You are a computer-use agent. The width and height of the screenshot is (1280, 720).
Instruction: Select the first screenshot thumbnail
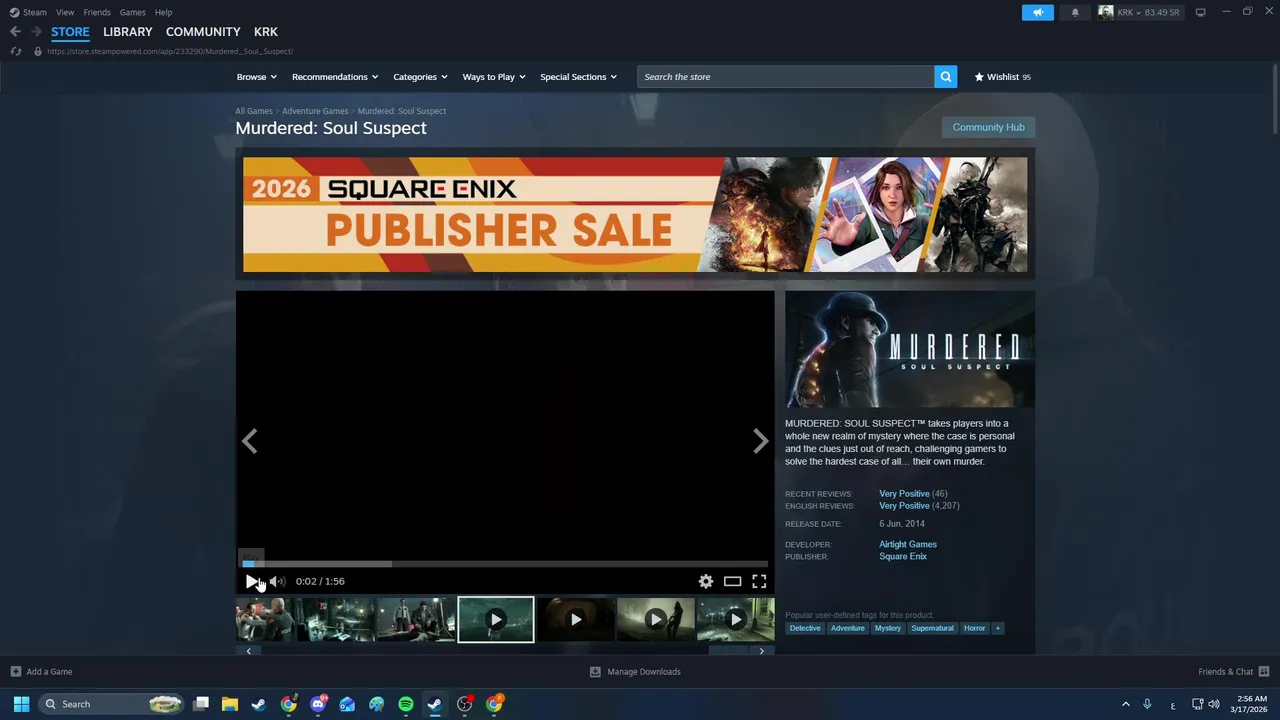coord(265,620)
